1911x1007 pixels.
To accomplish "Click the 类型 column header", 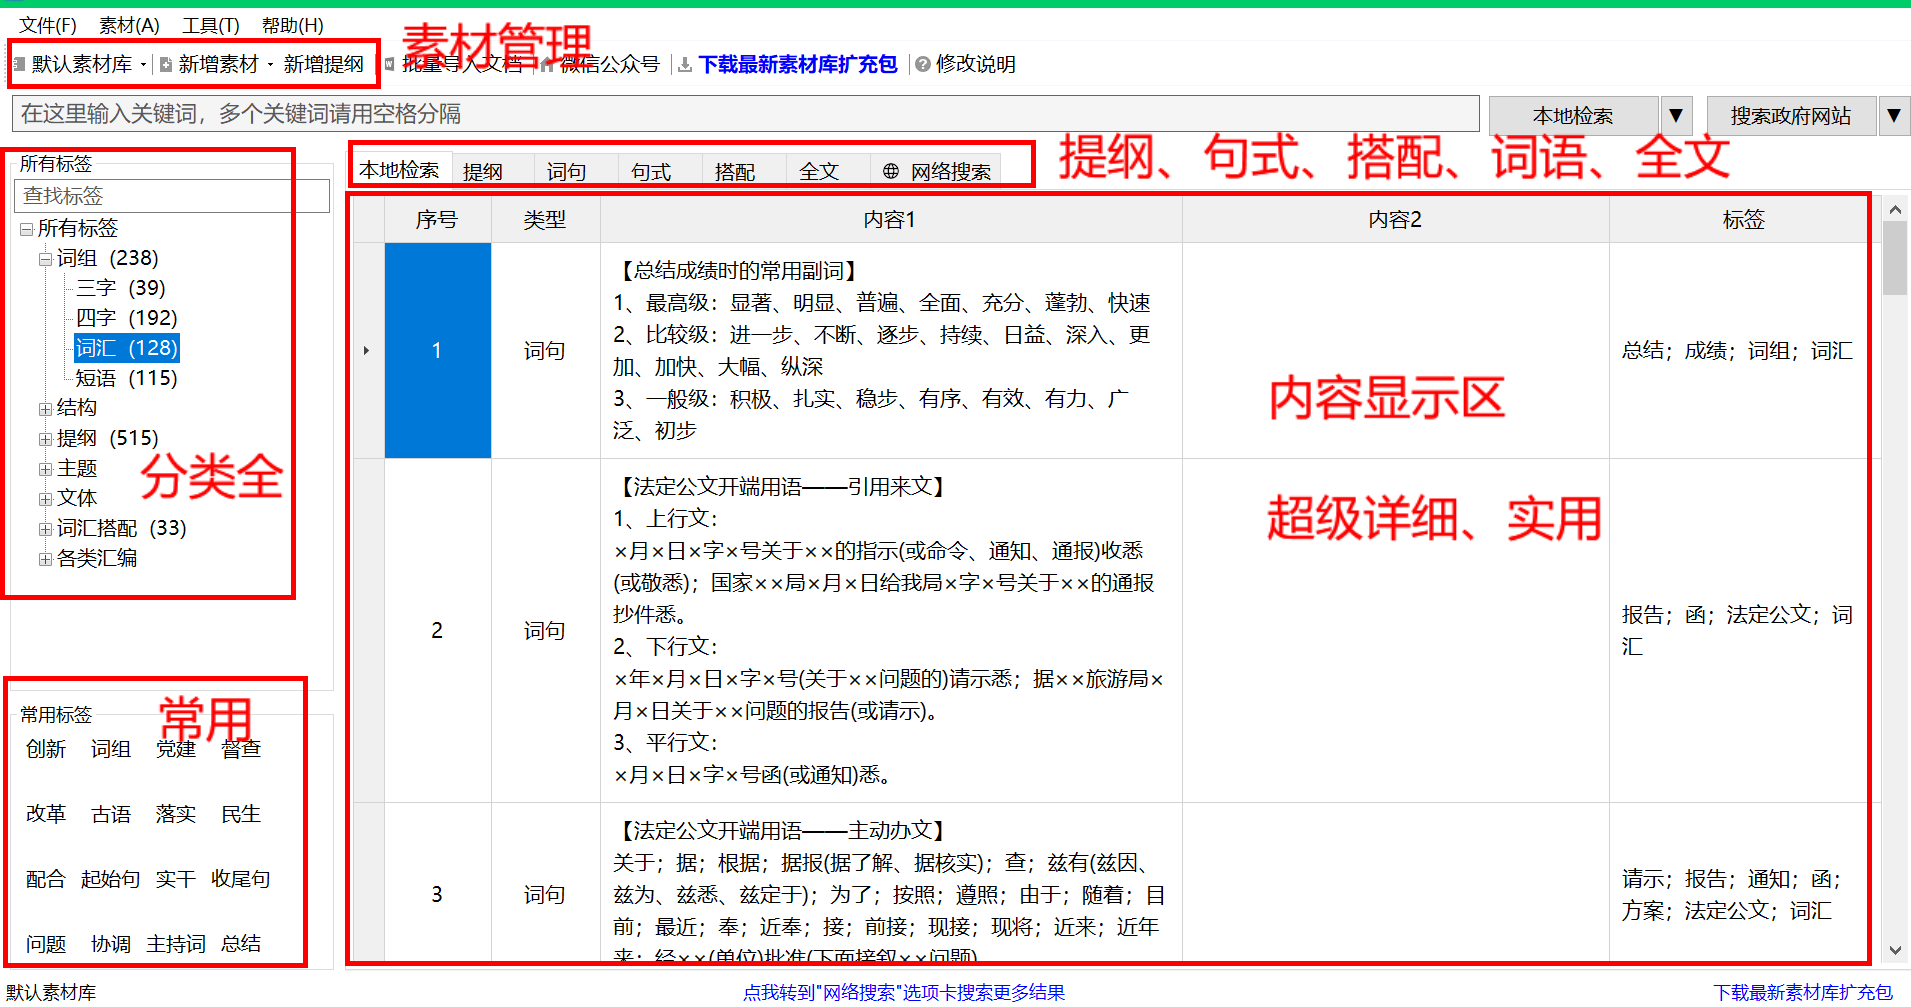I will coord(545,220).
